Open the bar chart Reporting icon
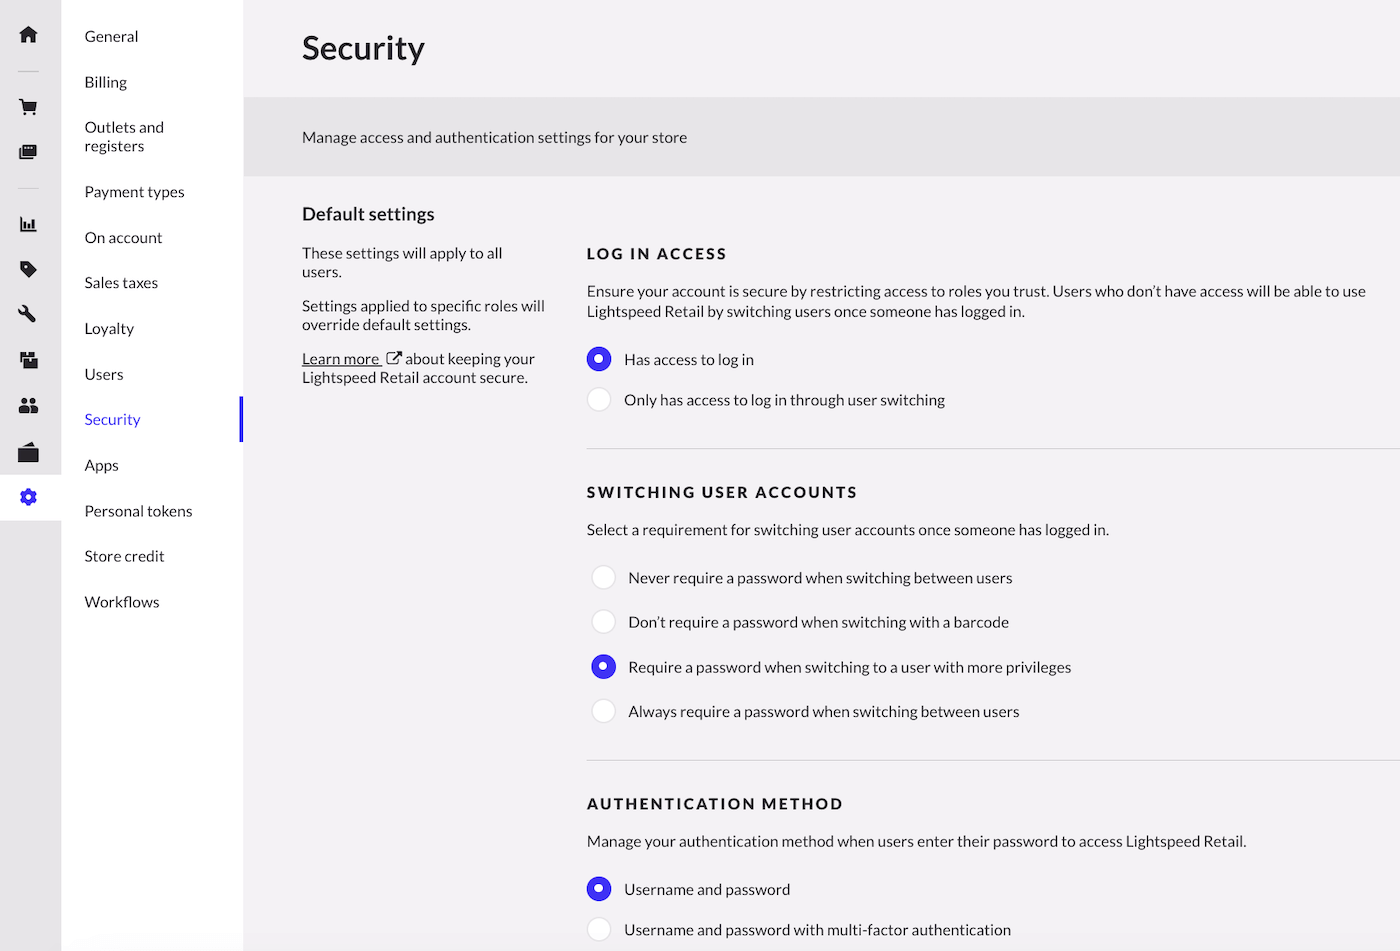The image size is (1400, 951). tap(29, 224)
